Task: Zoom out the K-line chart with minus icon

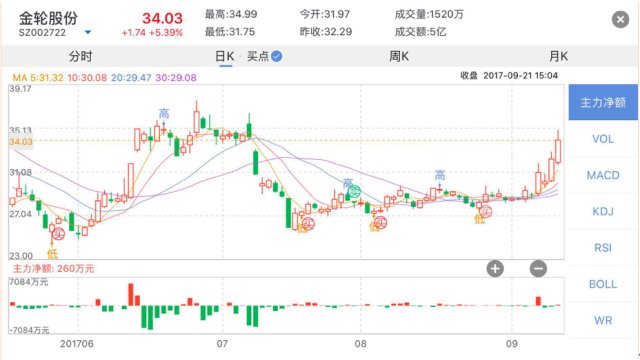Action: coord(538,269)
